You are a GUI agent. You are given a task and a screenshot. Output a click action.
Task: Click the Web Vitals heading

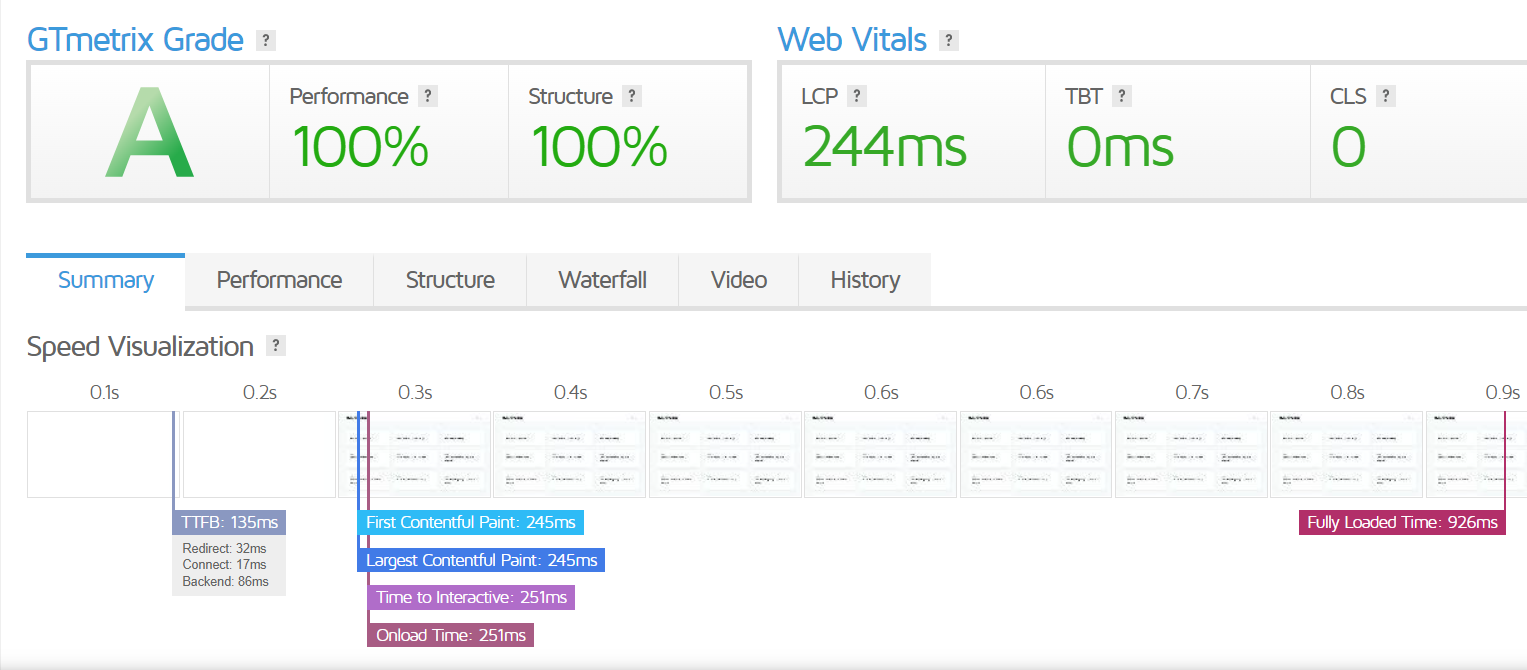852,40
